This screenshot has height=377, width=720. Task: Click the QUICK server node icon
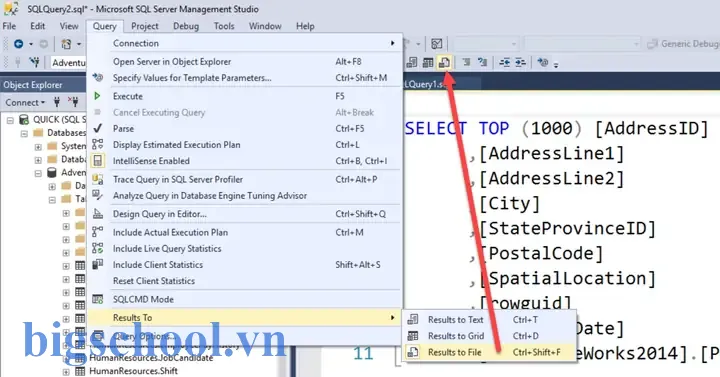24,119
